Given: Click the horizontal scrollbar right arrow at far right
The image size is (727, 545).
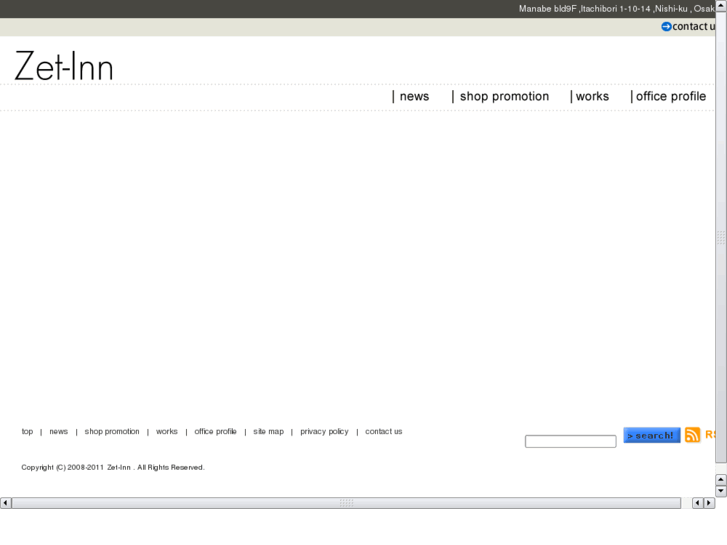Looking at the screenshot, I should 709,503.
